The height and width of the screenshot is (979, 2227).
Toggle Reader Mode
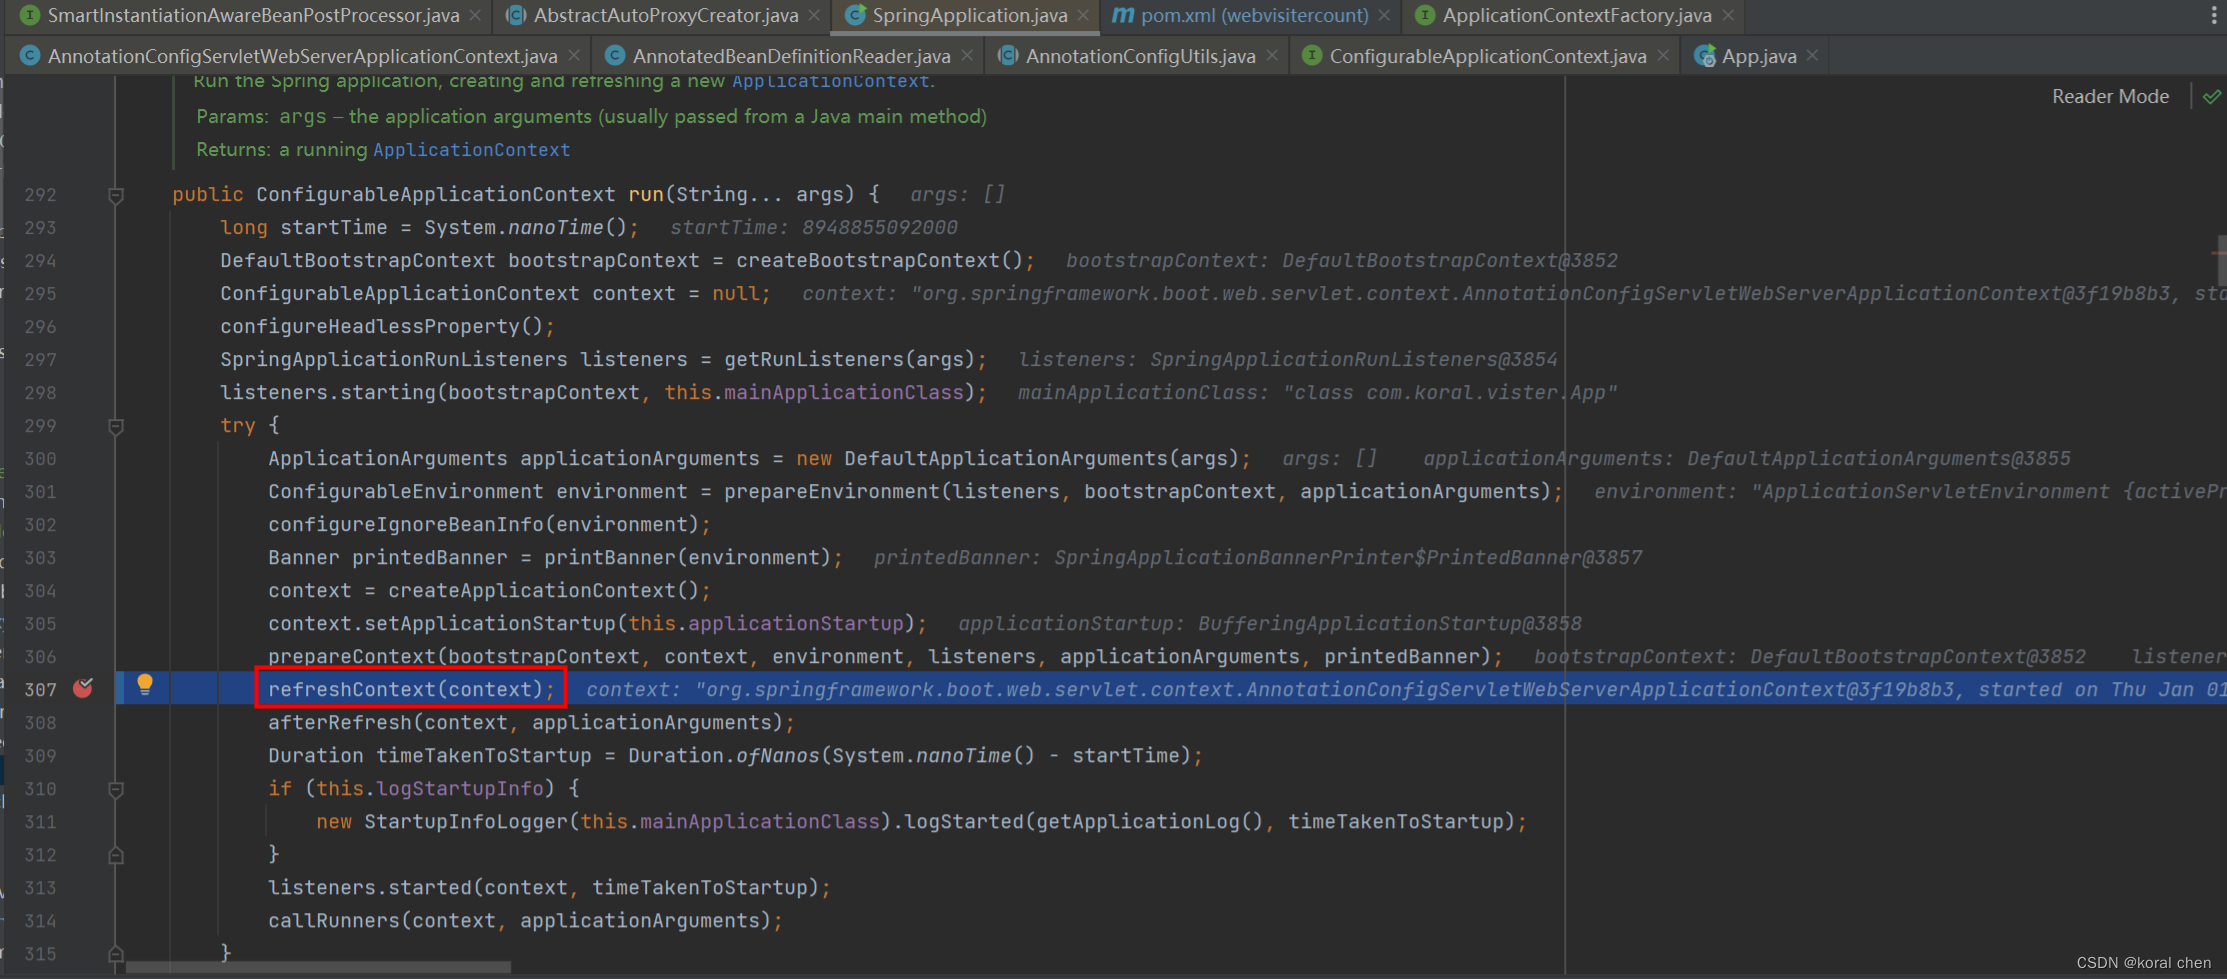coord(2110,96)
